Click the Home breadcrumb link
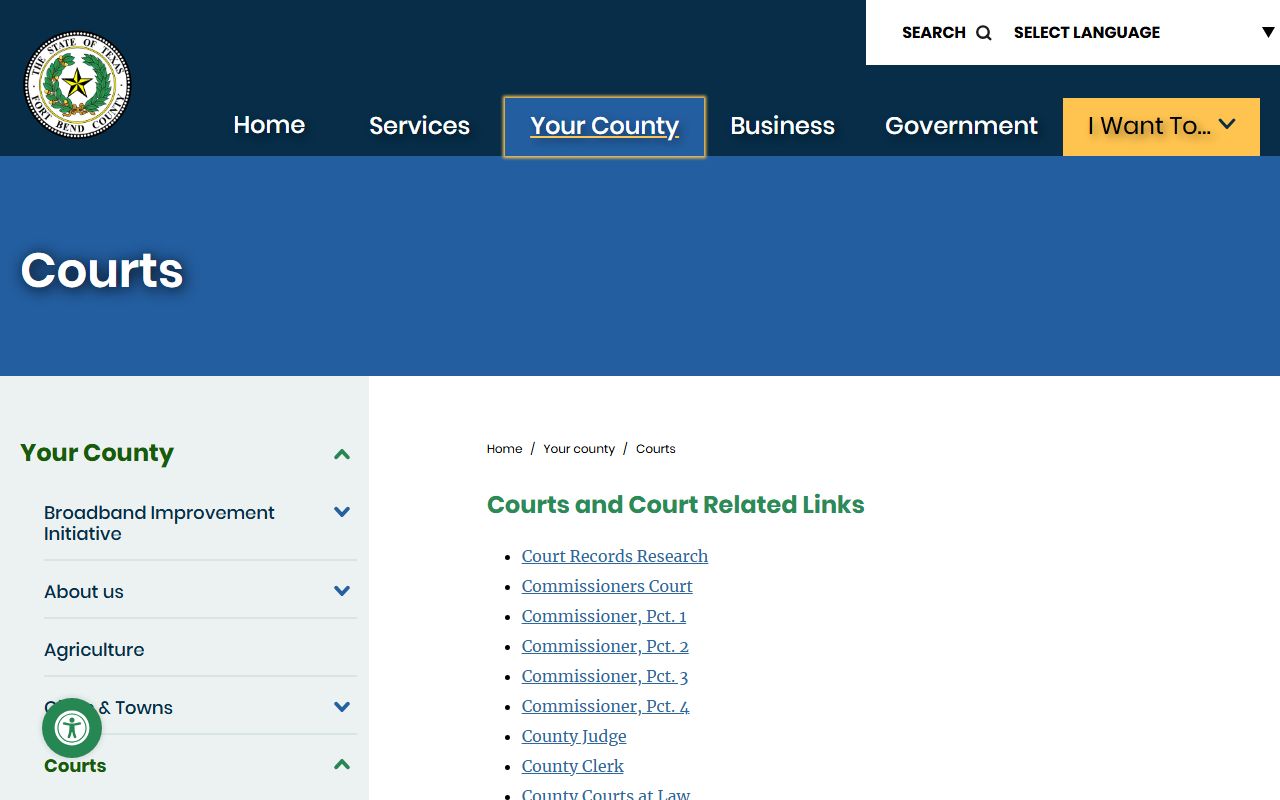Image resolution: width=1280 pixels, height=800 pixels. coord(504,449)
